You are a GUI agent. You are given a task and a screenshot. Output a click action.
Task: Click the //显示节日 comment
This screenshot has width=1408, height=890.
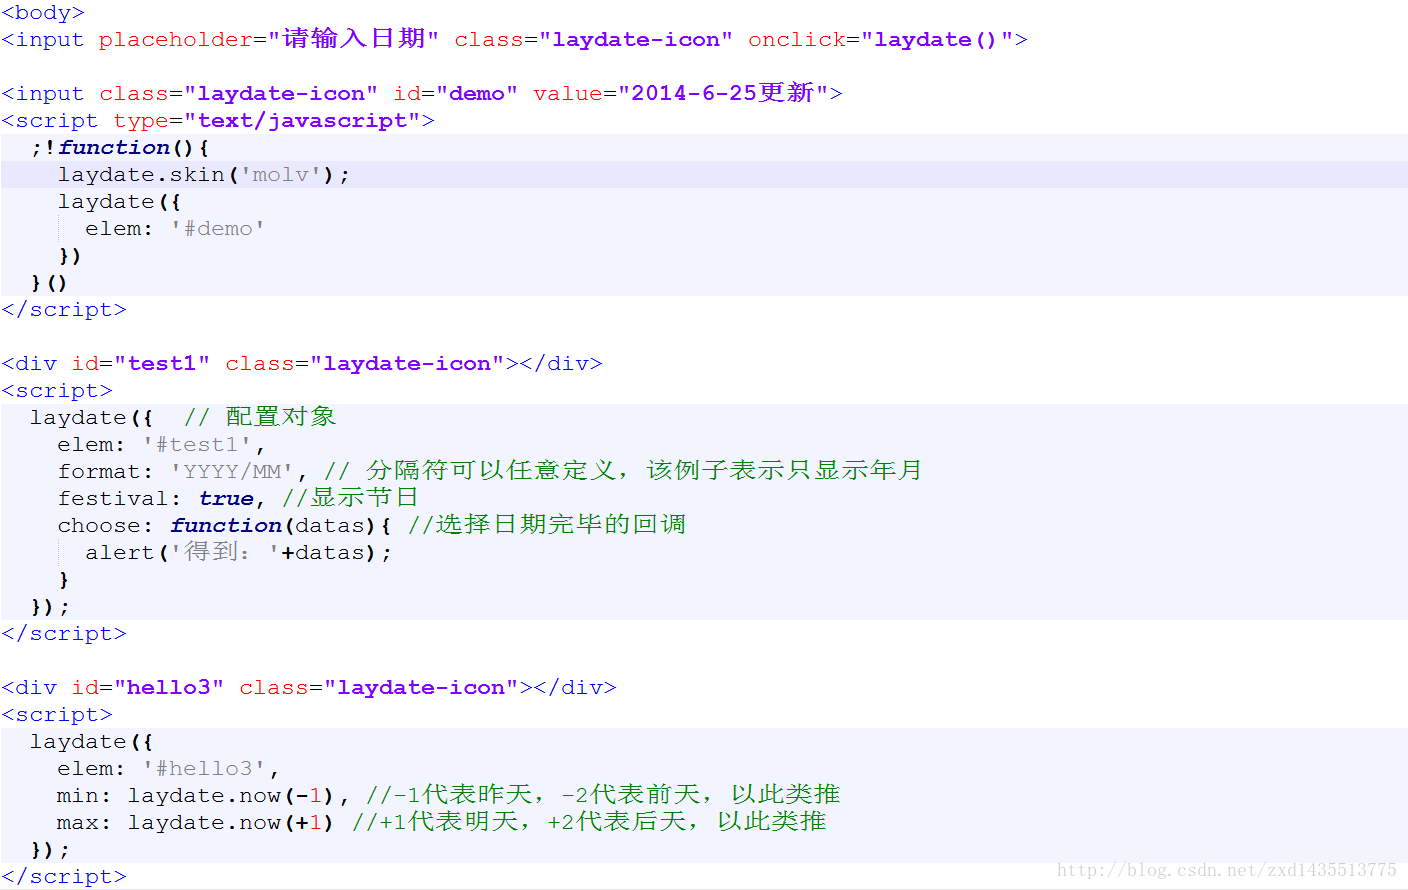pos(349,498)
